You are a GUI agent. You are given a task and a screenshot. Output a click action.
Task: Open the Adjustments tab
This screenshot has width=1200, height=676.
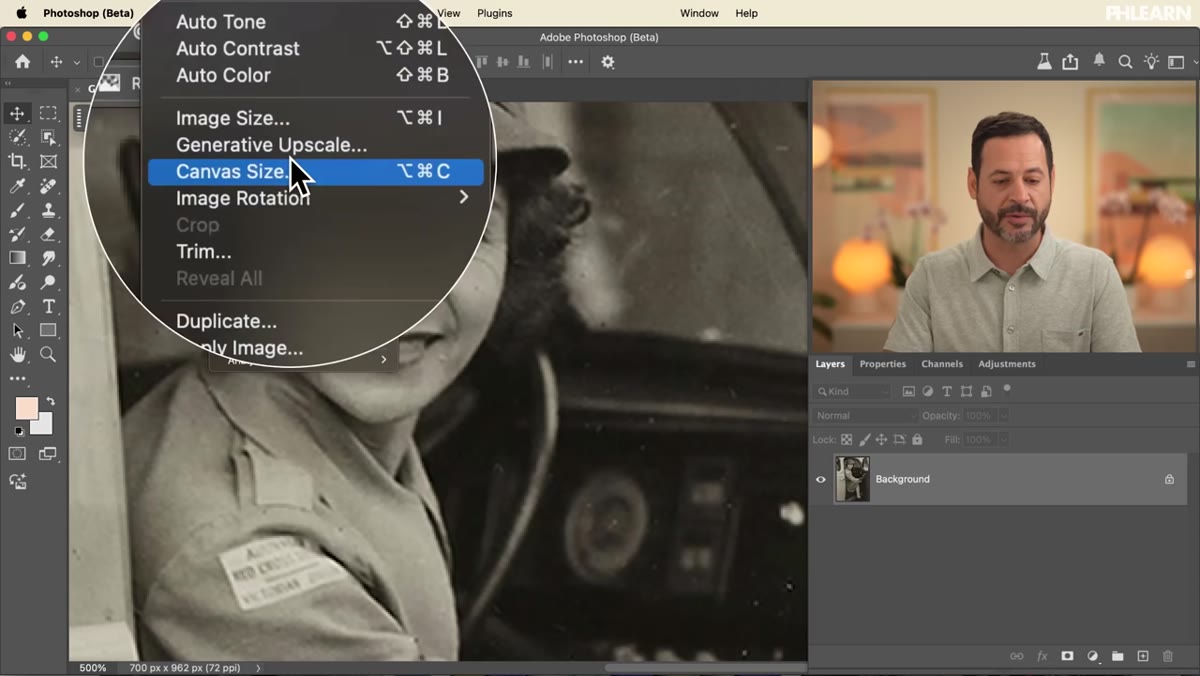(1007, 364)
